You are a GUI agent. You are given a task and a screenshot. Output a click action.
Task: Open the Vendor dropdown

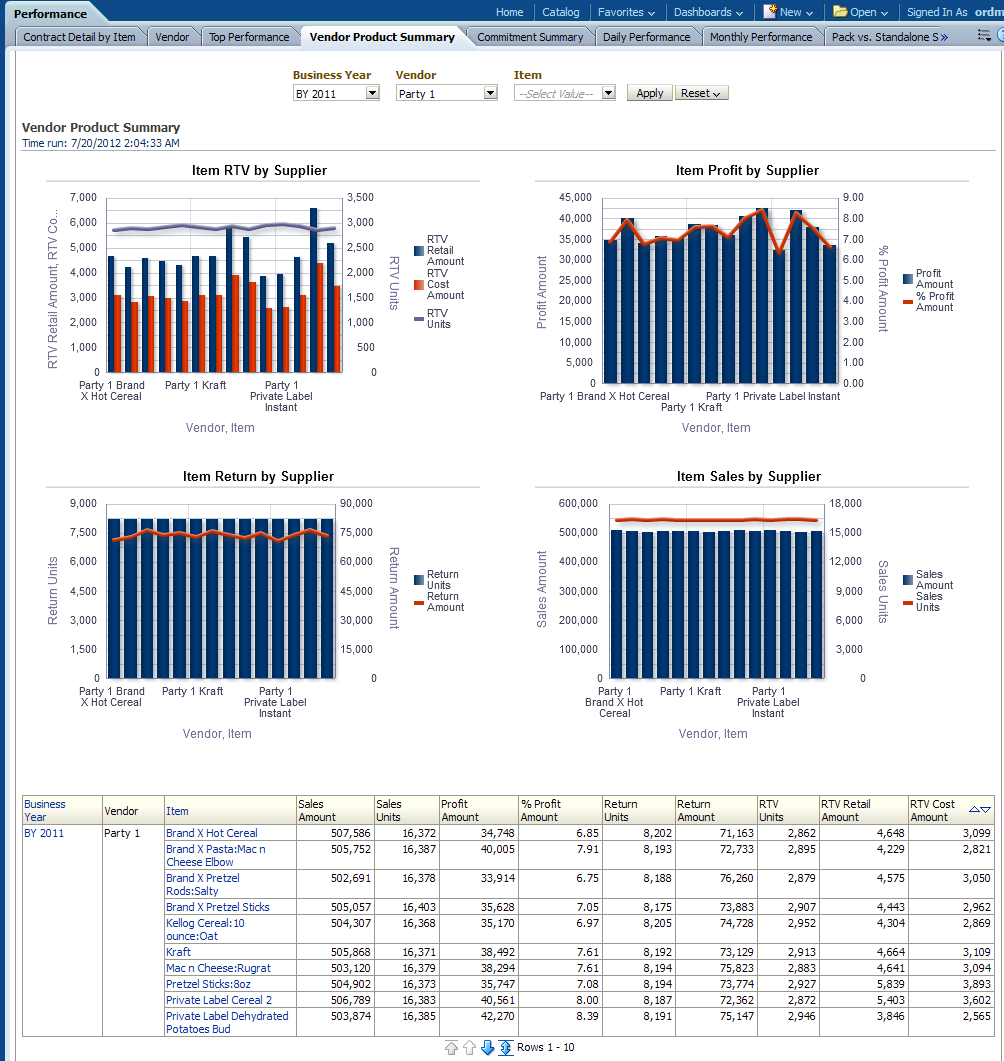(490, 93)
